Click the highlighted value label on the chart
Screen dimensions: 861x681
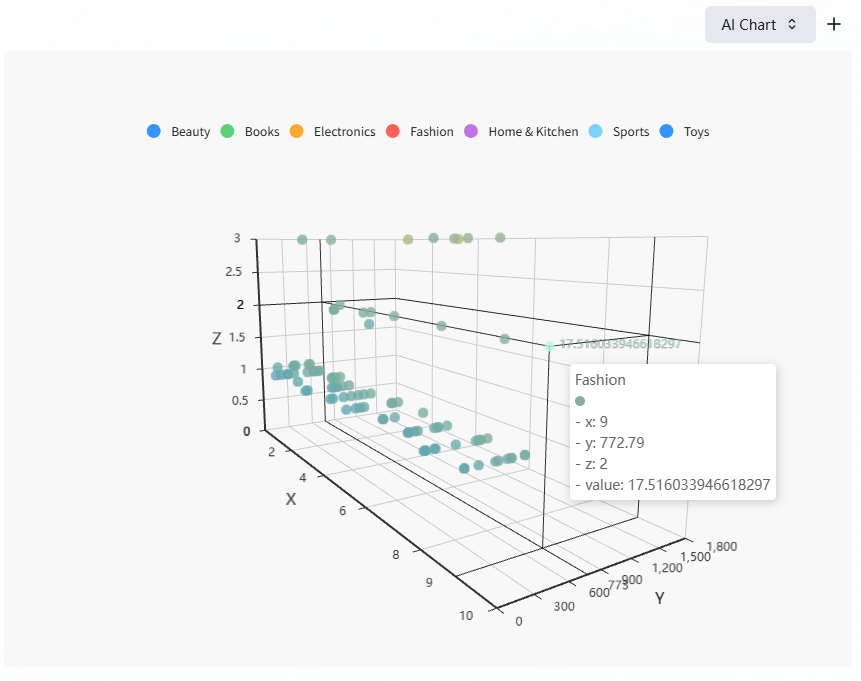(620, 343)
